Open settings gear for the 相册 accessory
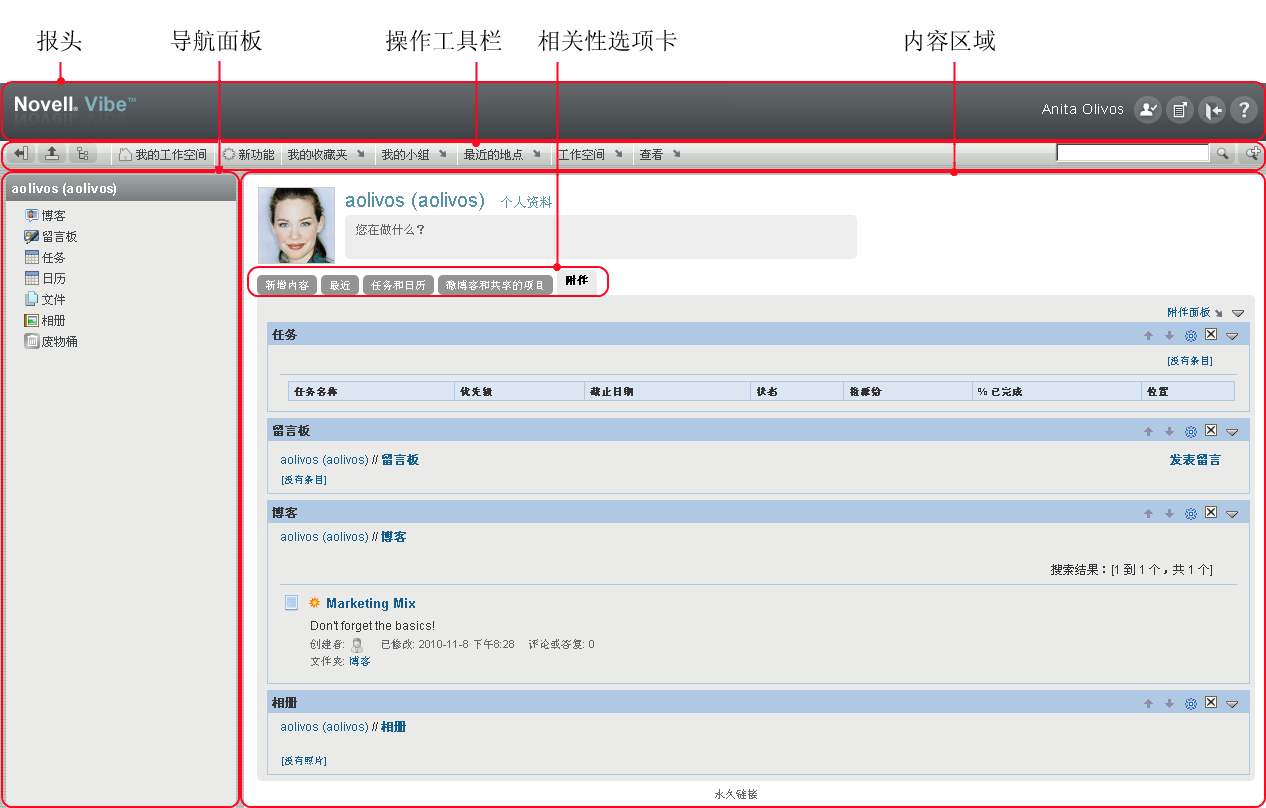Viewport: 1266px width, 808px height. click(x=1191, y=704)
